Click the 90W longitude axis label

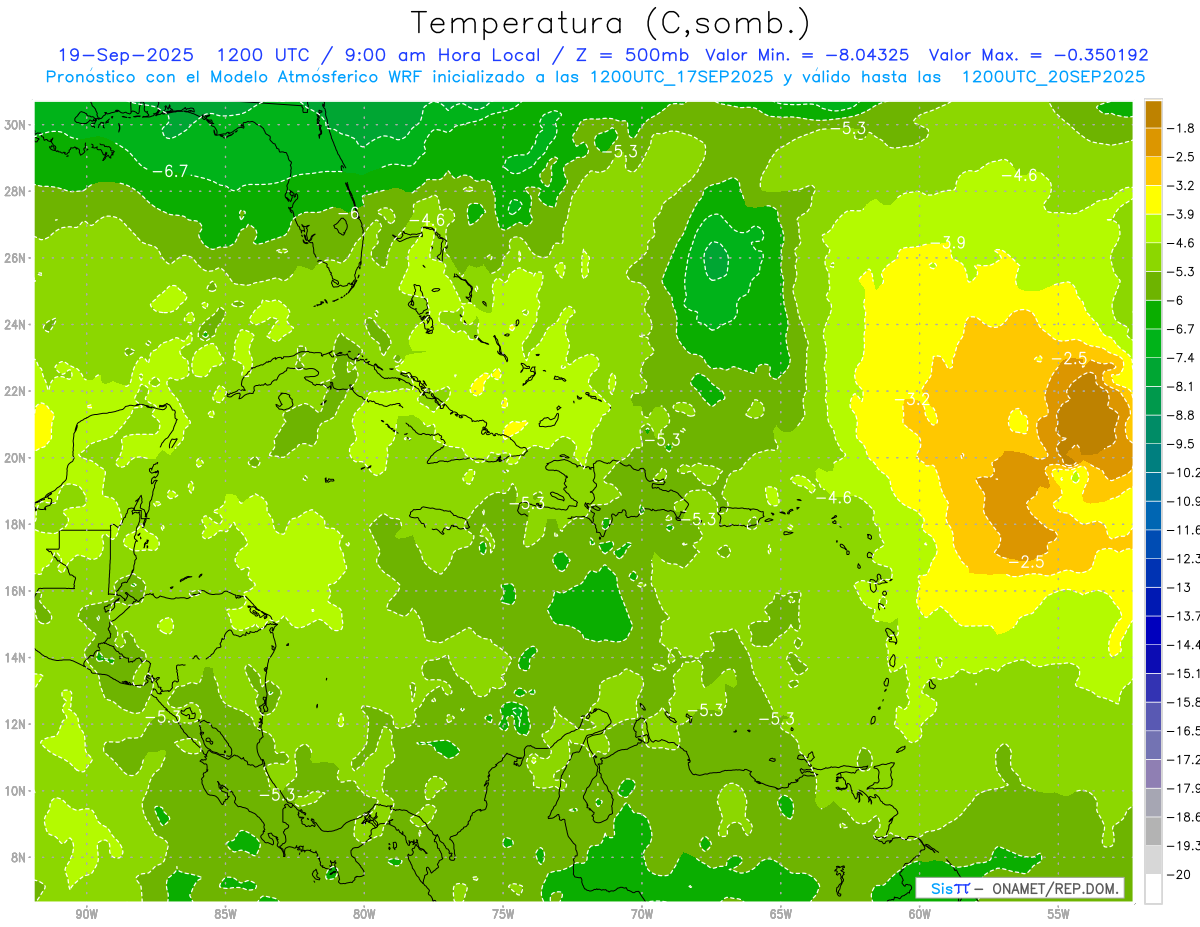(x=87, y=914)
